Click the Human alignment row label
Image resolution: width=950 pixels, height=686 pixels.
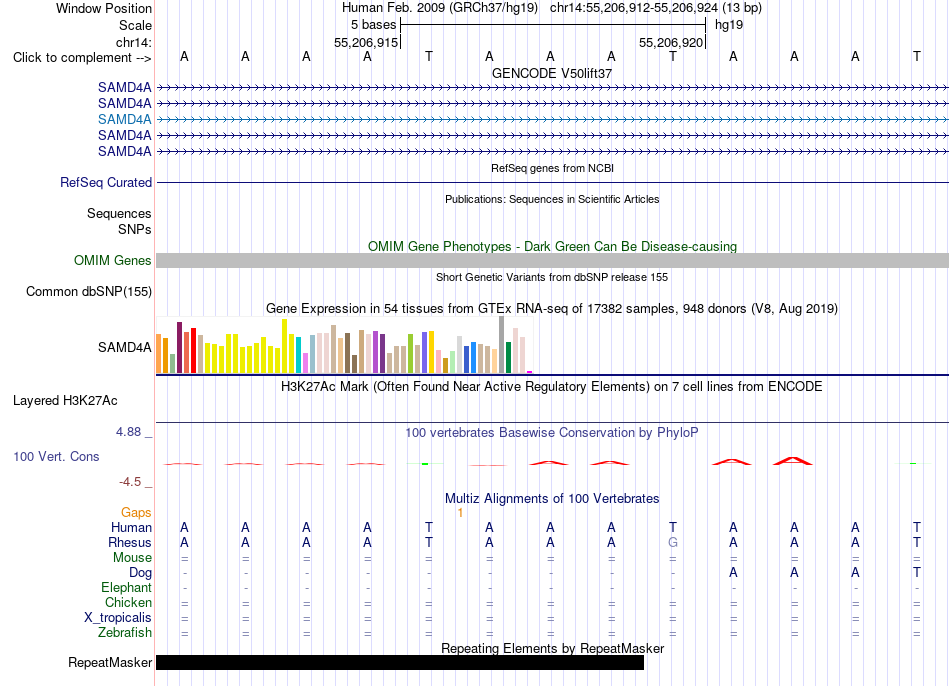[131, 527]
